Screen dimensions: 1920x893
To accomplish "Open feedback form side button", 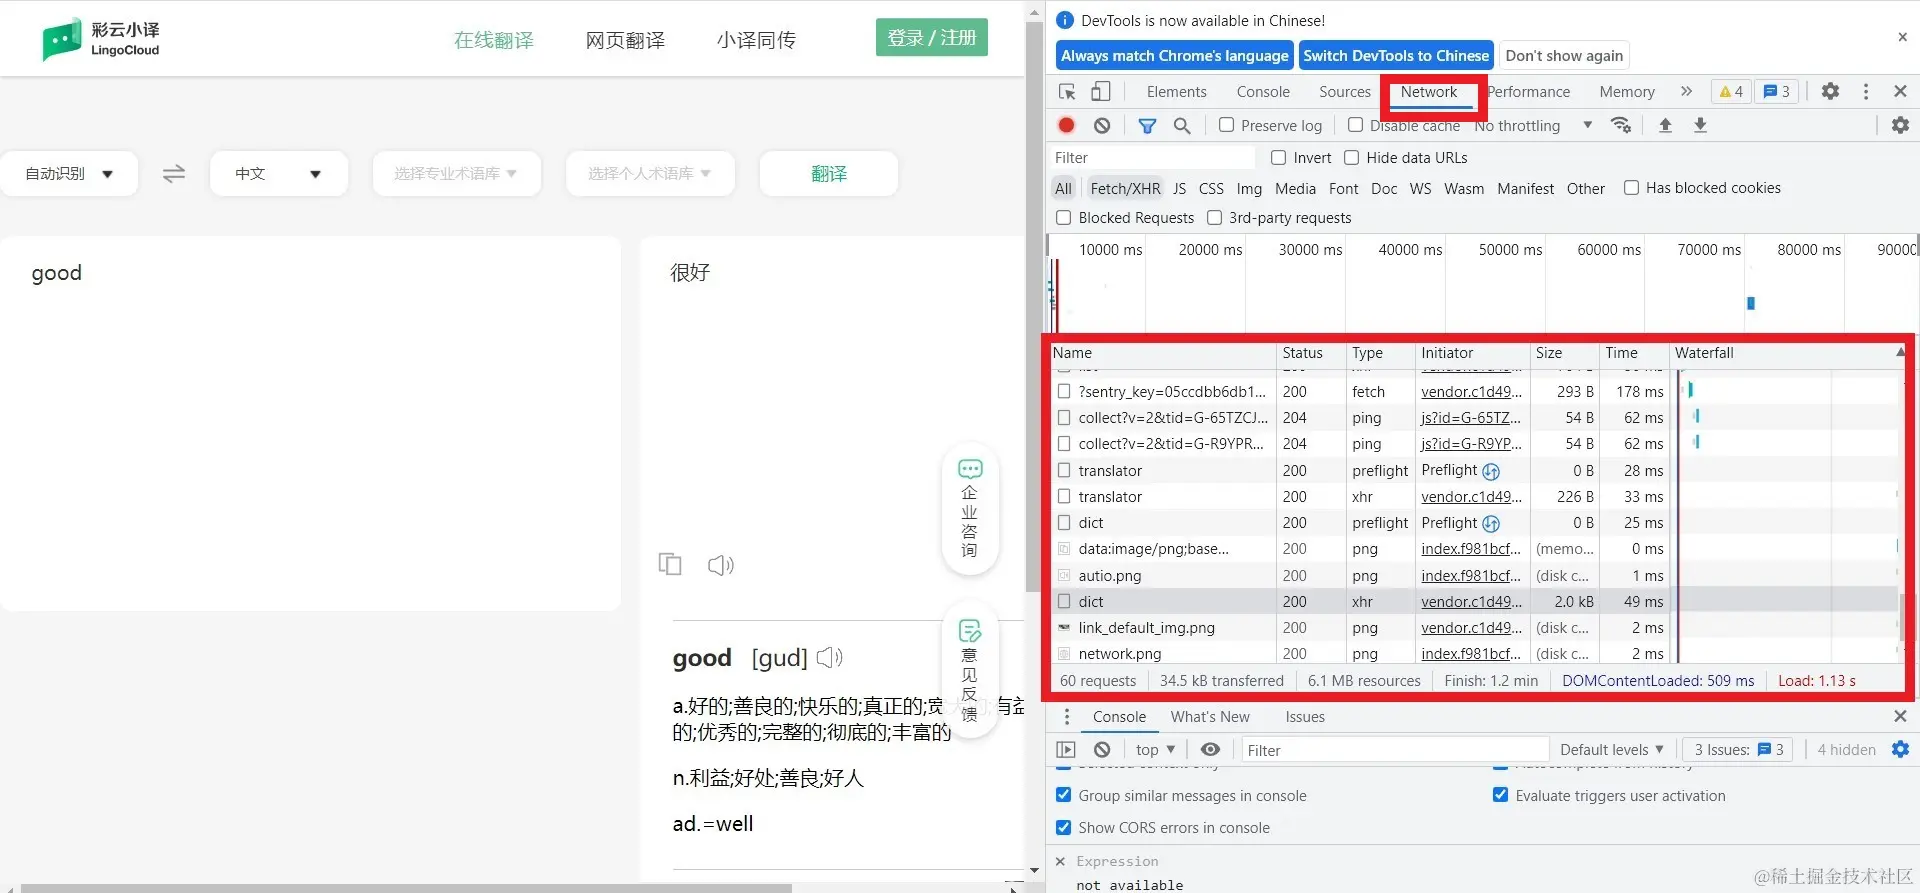I will [970, 670].
